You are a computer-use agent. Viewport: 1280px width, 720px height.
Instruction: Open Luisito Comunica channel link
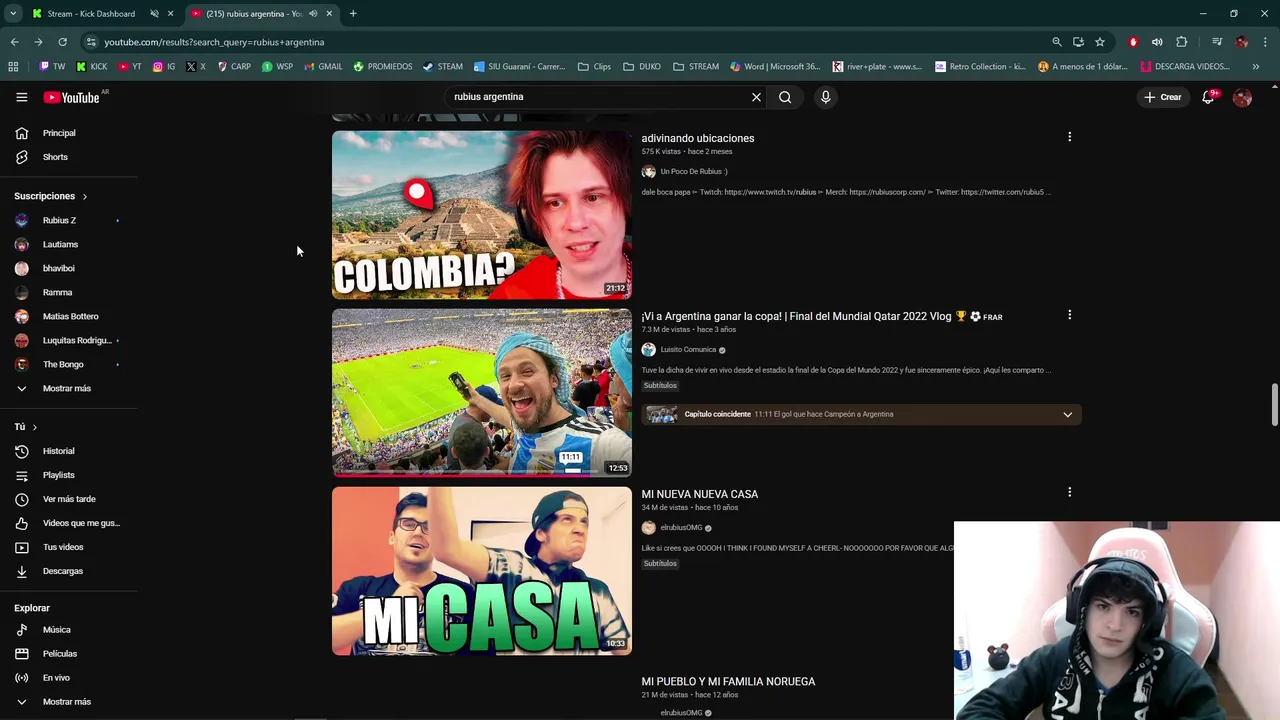point(688,350)
